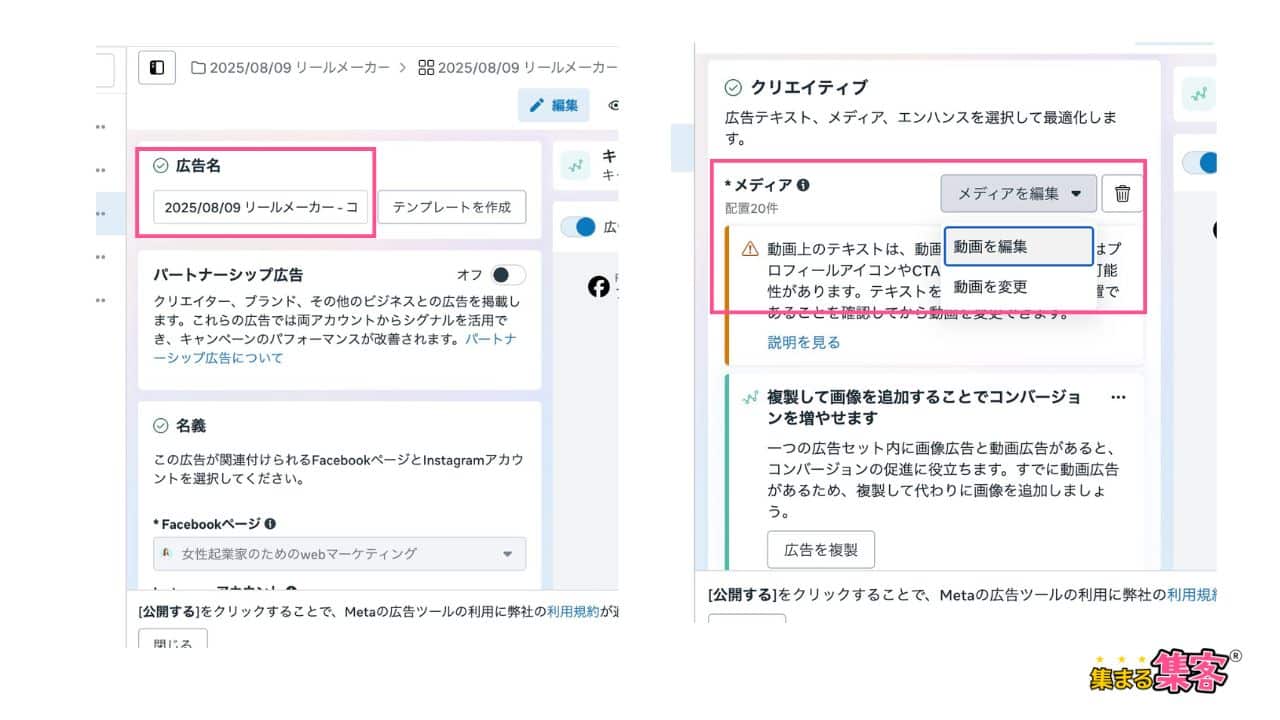Select 動画を変更 from the menu
Screen dimensions: 1280x720
click(990, 287)
